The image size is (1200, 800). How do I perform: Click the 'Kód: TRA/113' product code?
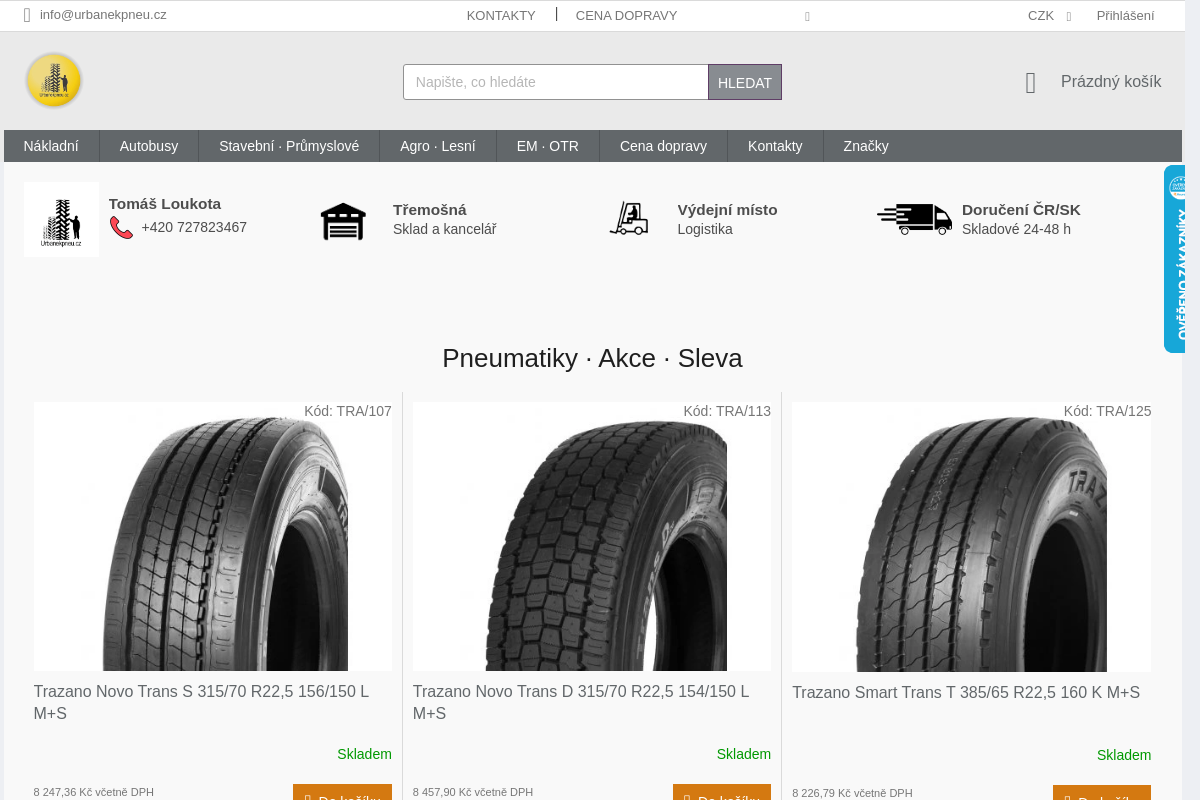[727, 411]
